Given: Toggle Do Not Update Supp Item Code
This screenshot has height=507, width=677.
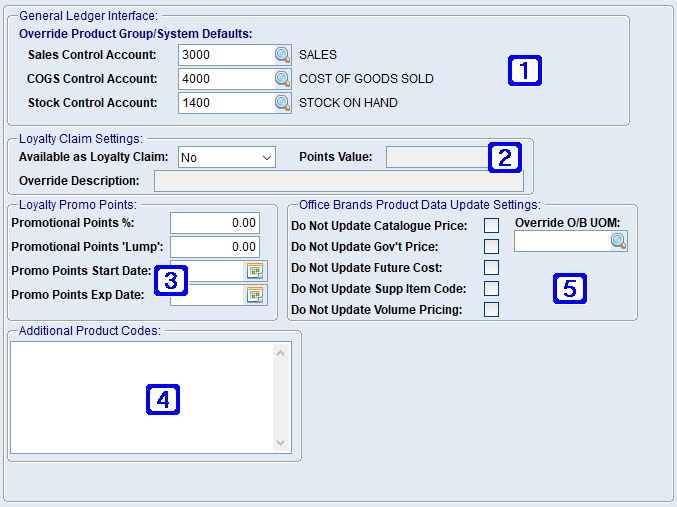Looking at the screenshot, I should [491, 289].
